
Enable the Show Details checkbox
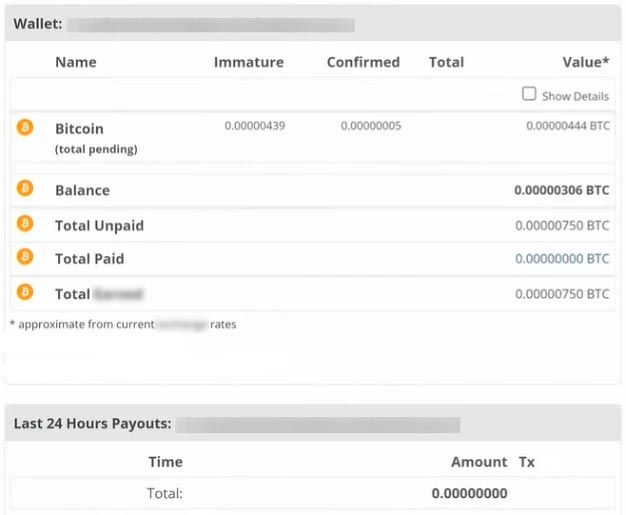click(529, 94)
